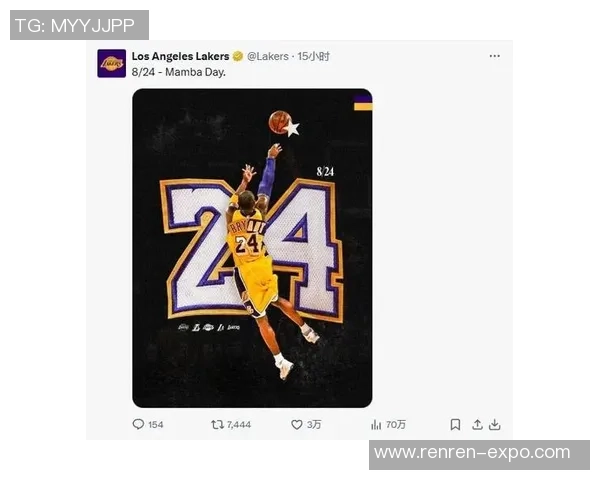Click the 7,444 retweets count
Viewport: 600px width, 480px height.
click(239, 425)
